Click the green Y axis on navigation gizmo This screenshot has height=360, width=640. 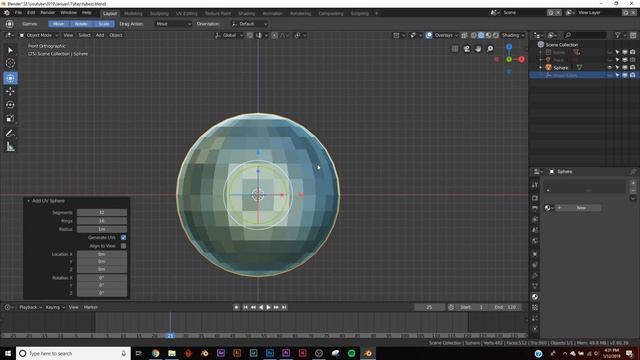click(x=509, y=59)
